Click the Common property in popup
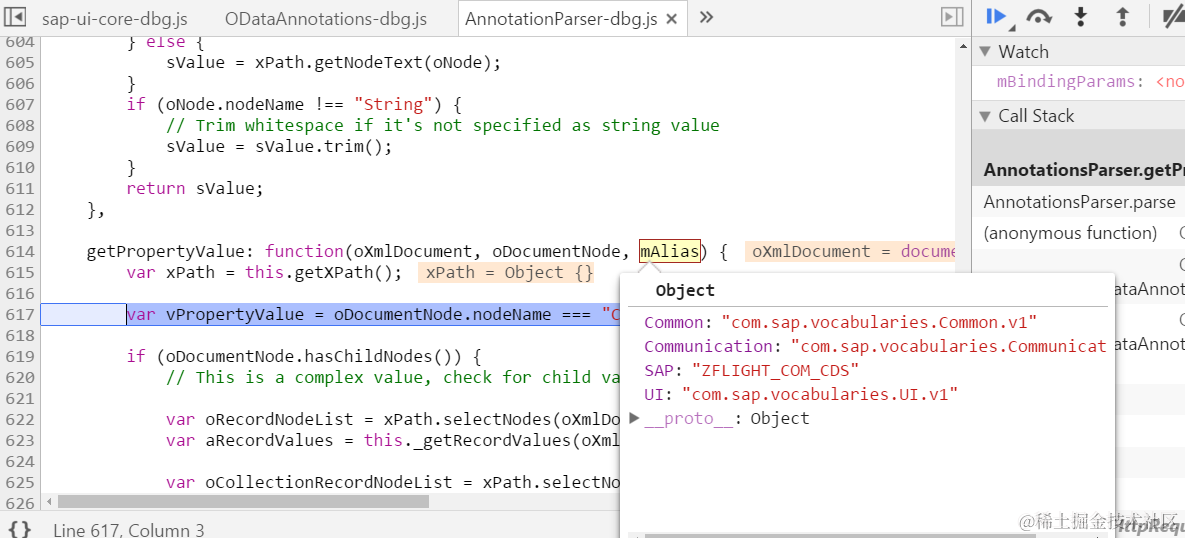 tap(673, 323)
